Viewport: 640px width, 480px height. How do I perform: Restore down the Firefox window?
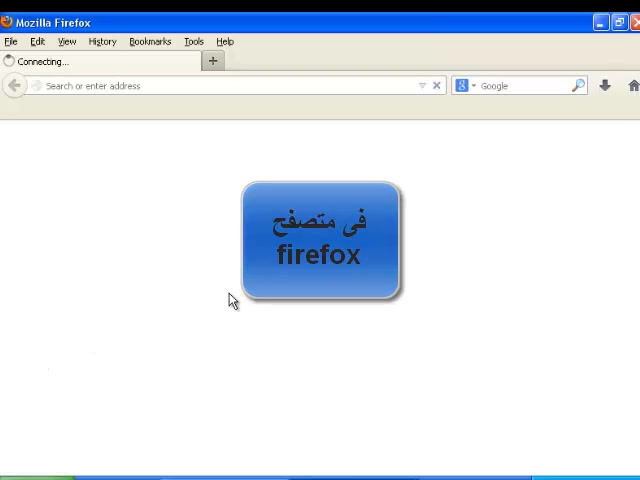620,22
